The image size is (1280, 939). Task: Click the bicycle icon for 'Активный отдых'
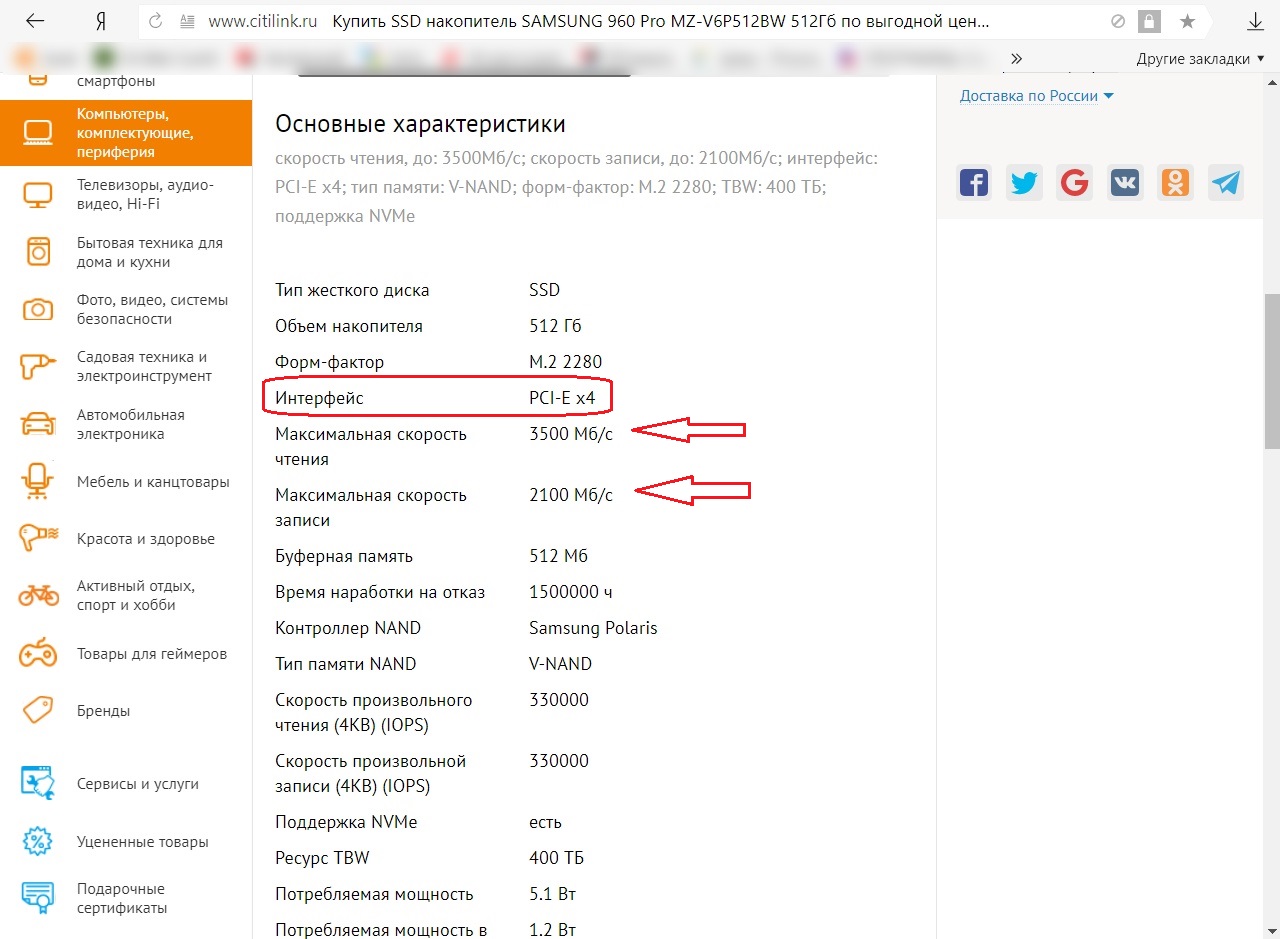(38, 595)
